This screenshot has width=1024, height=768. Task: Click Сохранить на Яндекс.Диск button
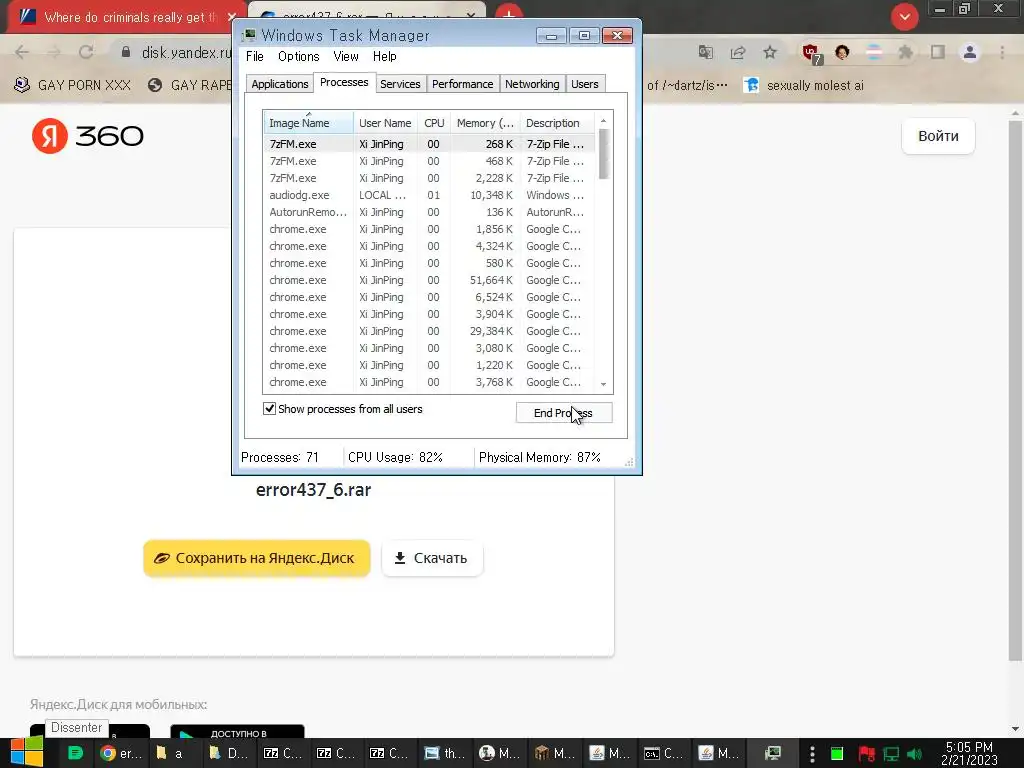coord(257,558)
